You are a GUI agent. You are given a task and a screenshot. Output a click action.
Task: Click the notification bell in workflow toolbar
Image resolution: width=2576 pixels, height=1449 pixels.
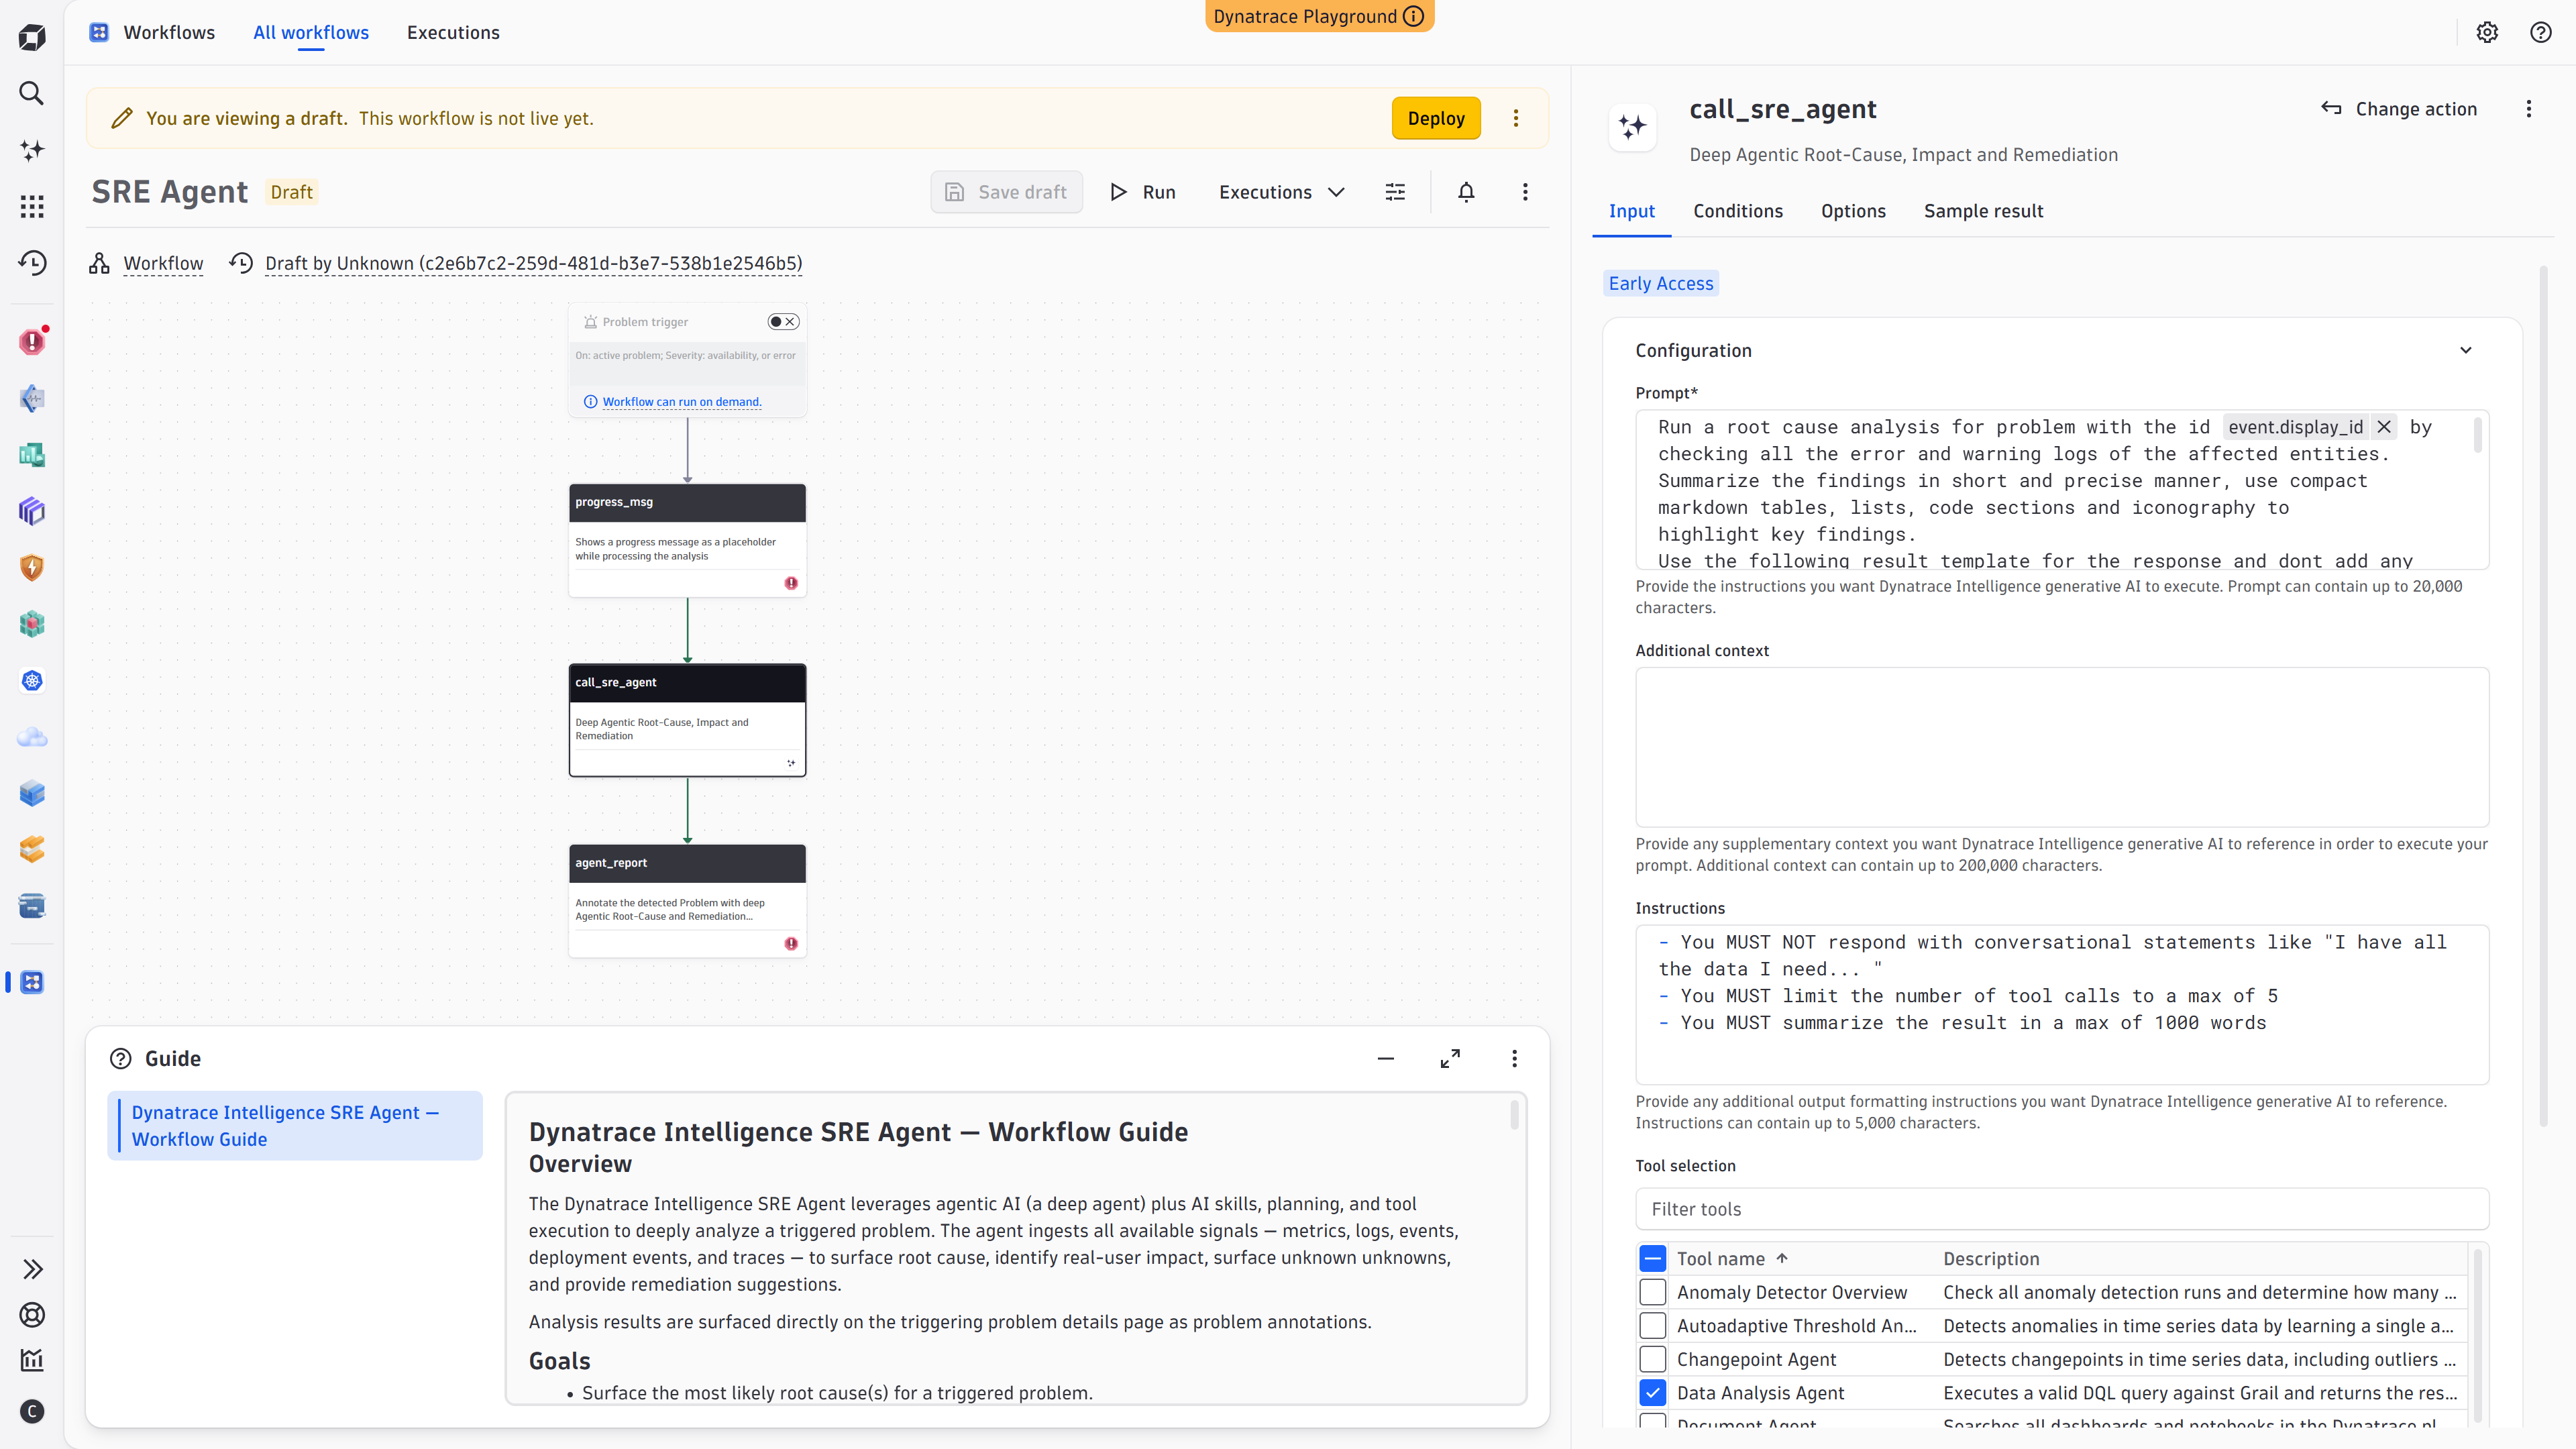(x=1466, y=192)
